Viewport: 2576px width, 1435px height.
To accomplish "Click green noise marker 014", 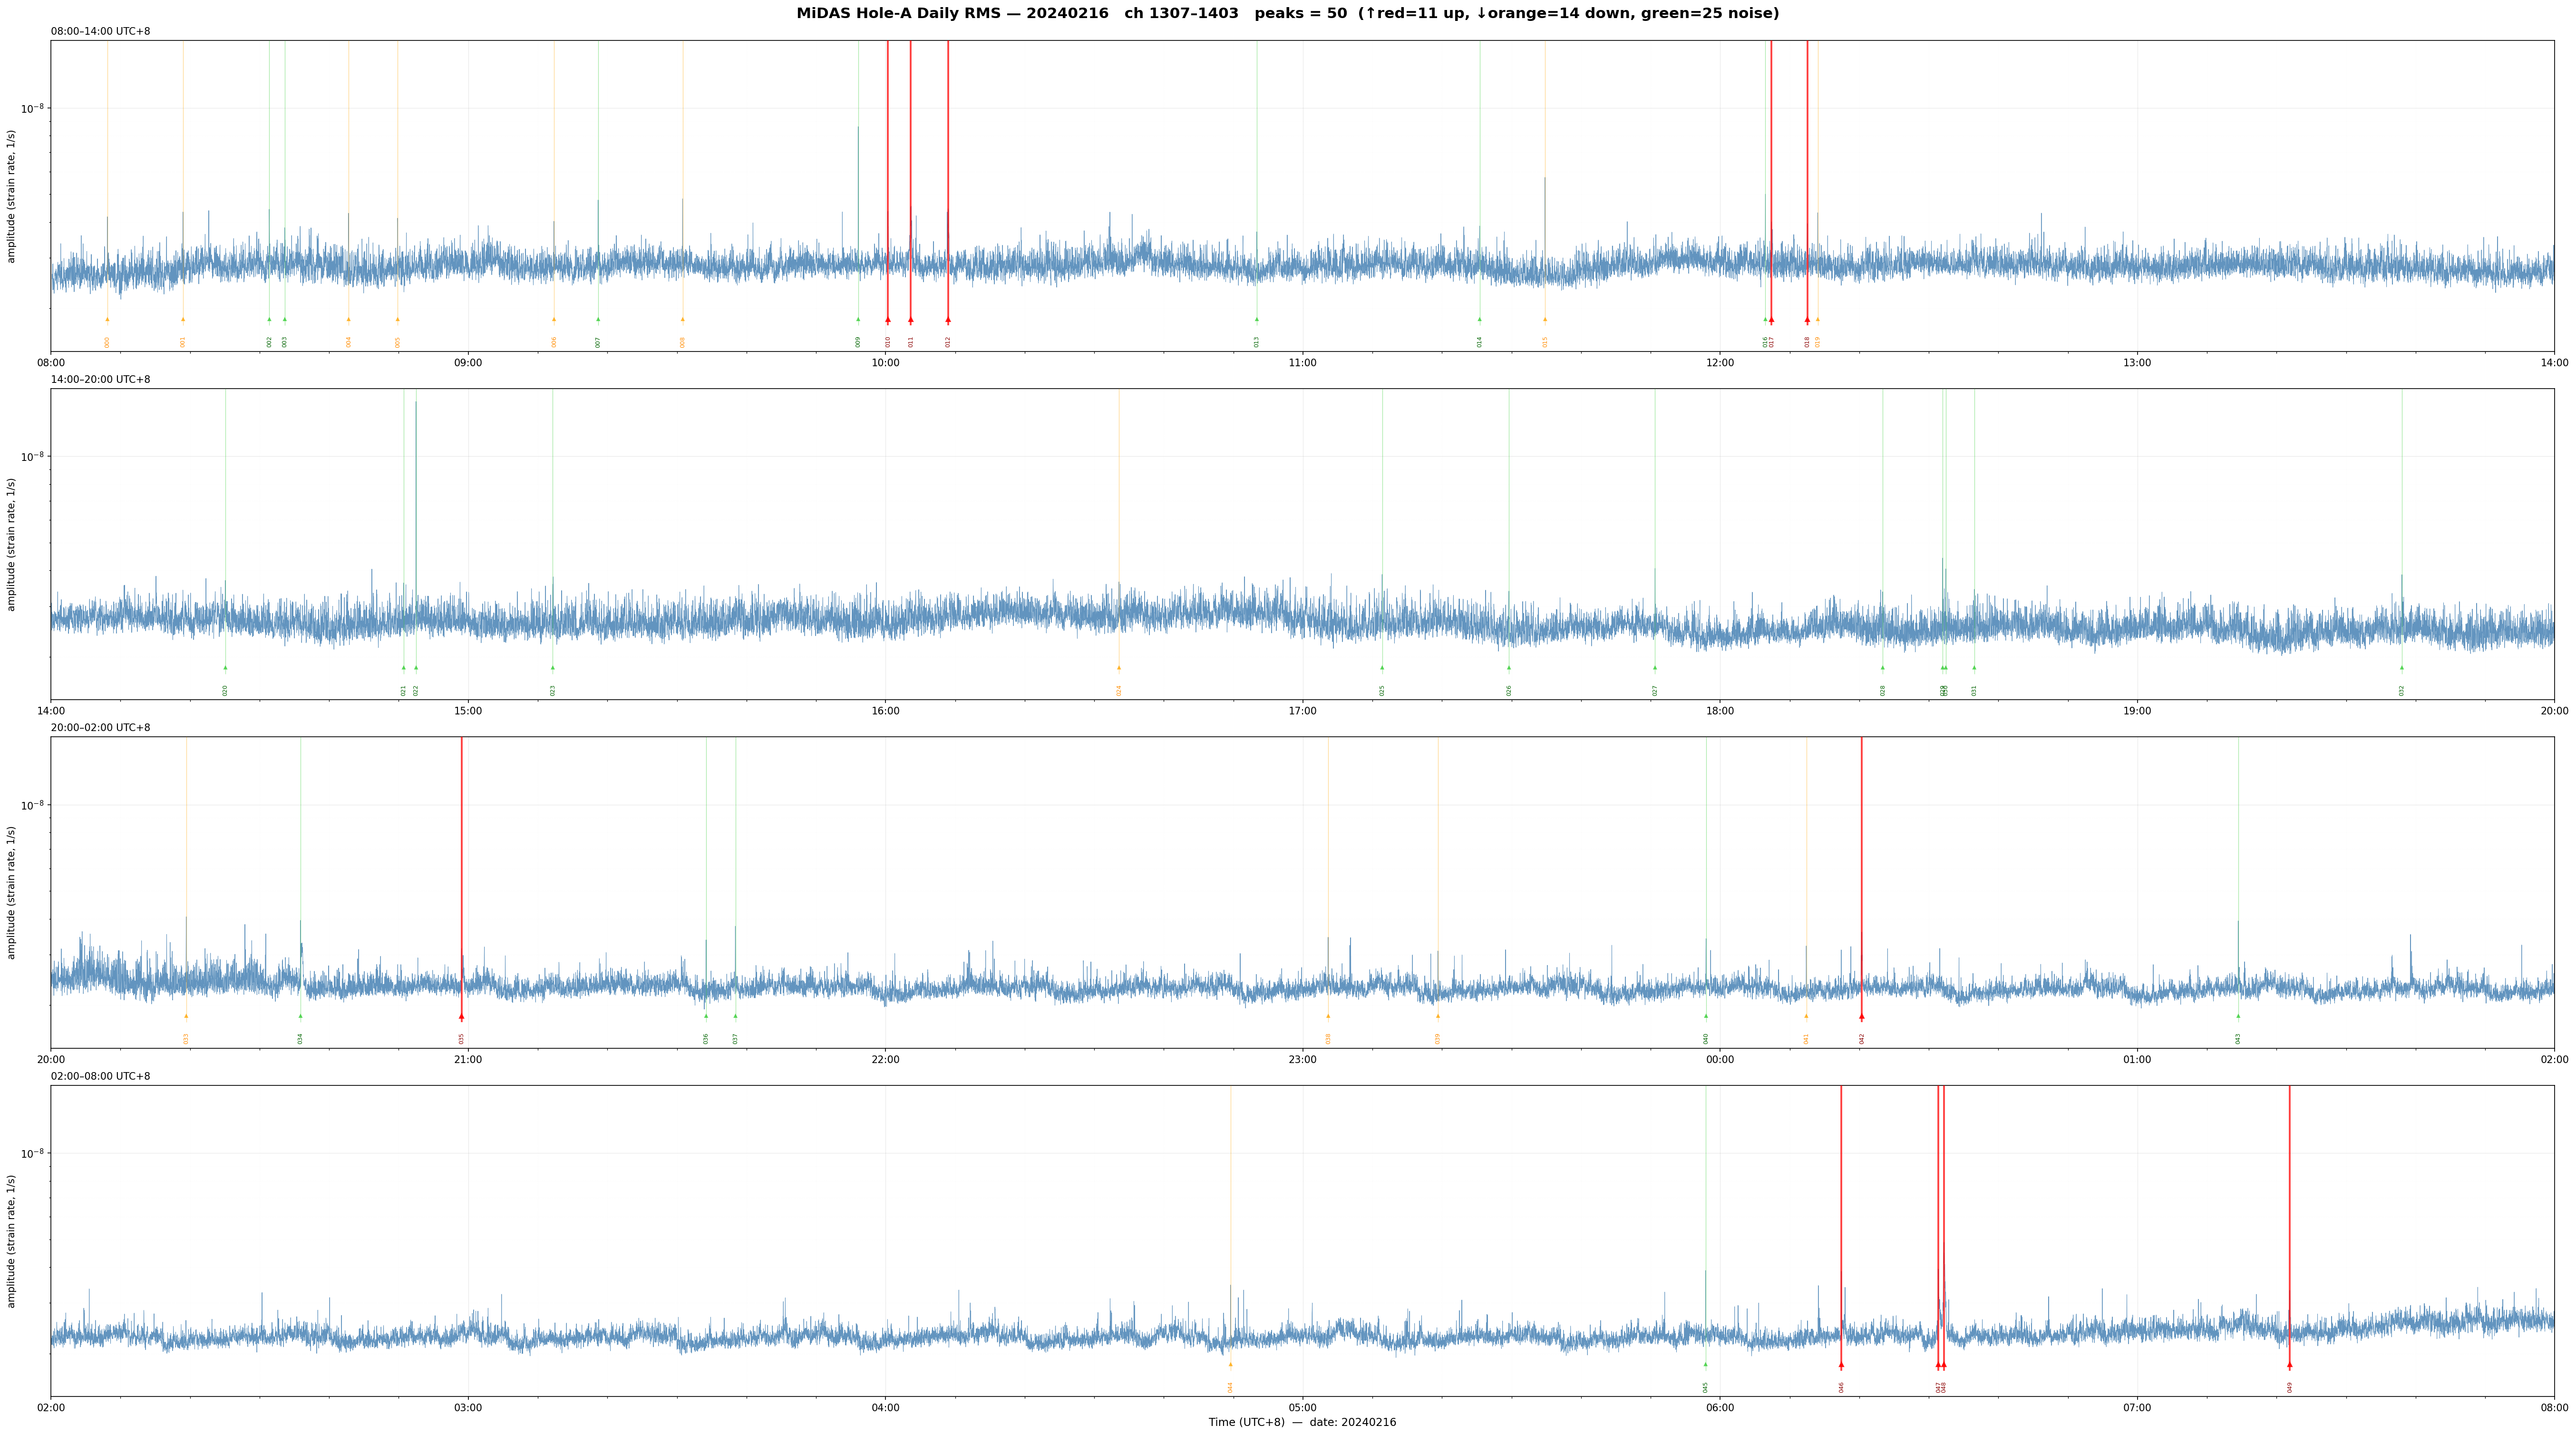I will coord(1480,320).
